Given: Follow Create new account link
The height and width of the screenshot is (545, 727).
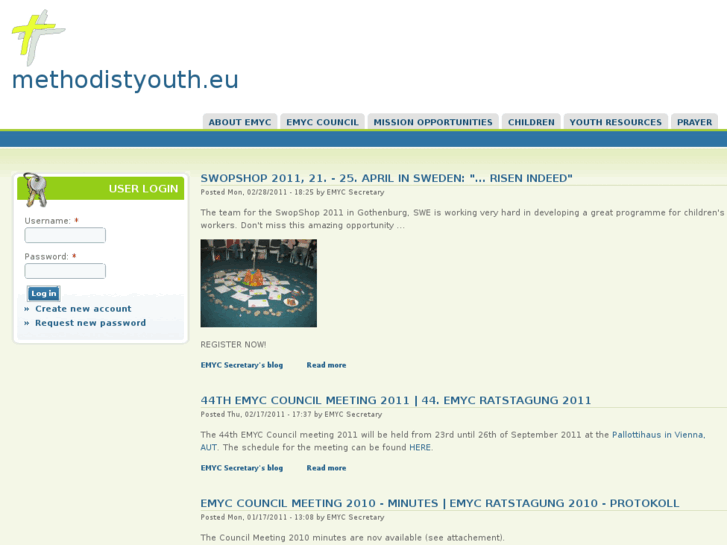Looking at the screenshot, I should tap(83, 309).
